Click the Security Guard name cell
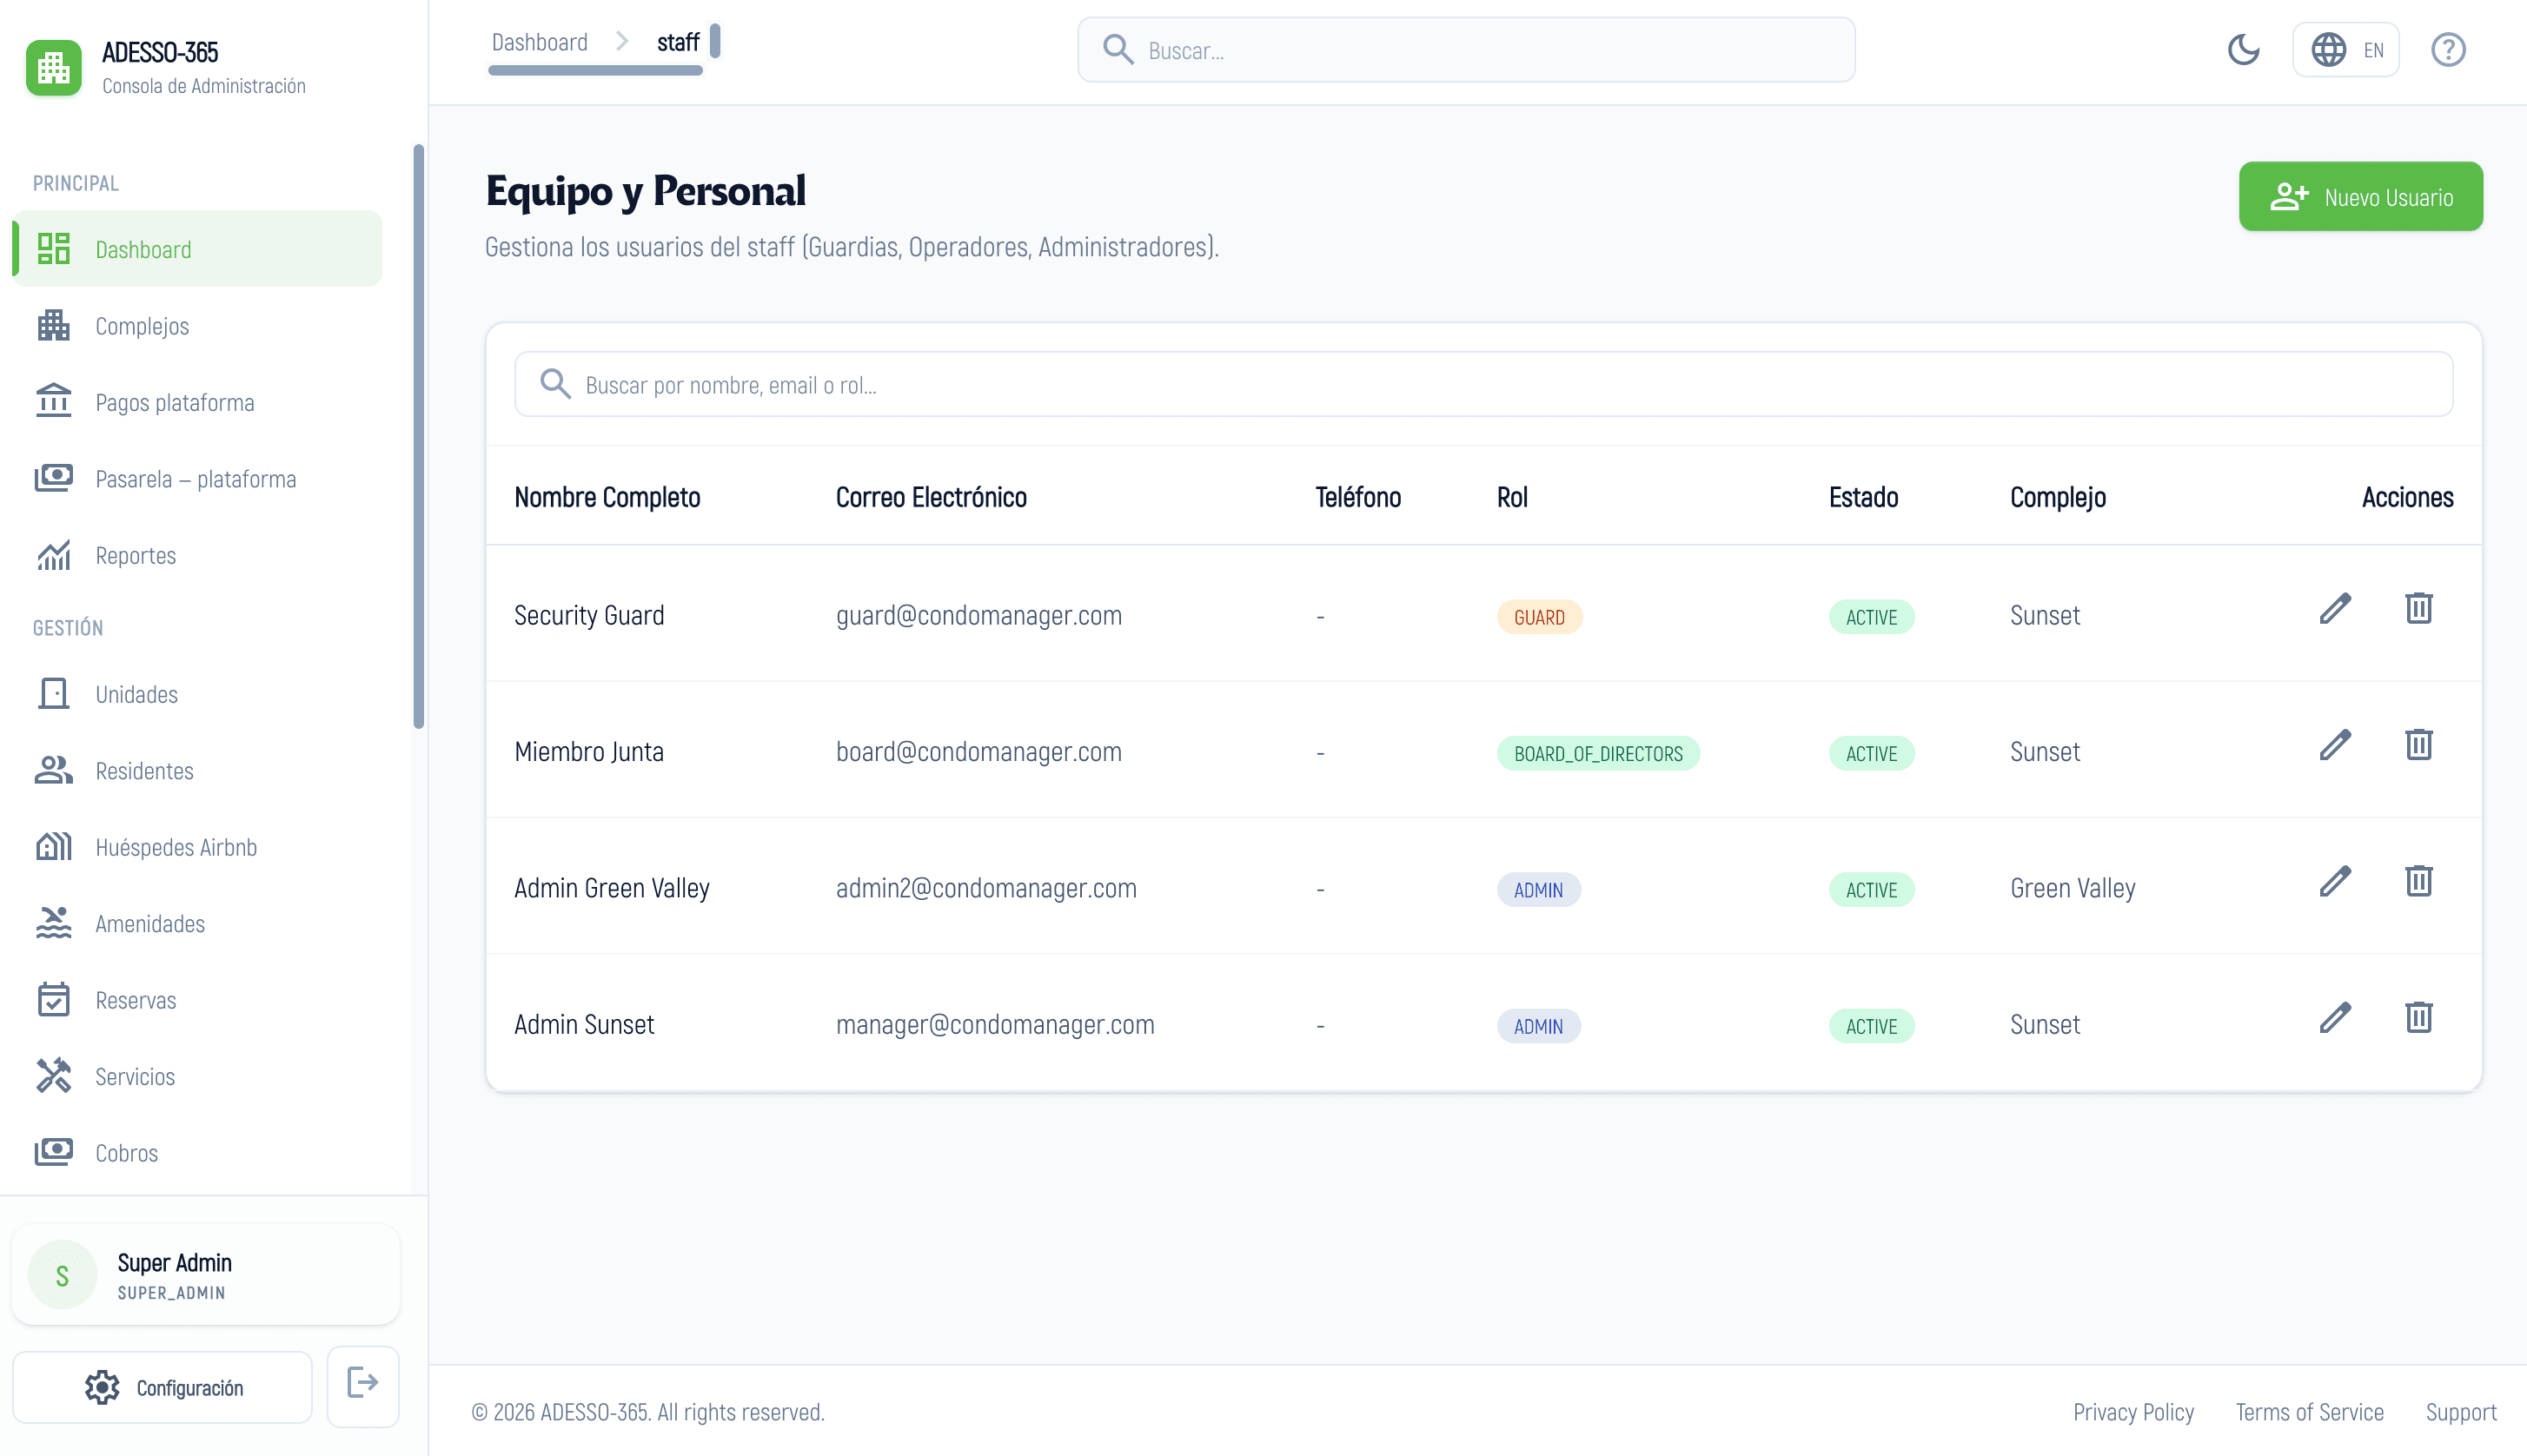 589,615
